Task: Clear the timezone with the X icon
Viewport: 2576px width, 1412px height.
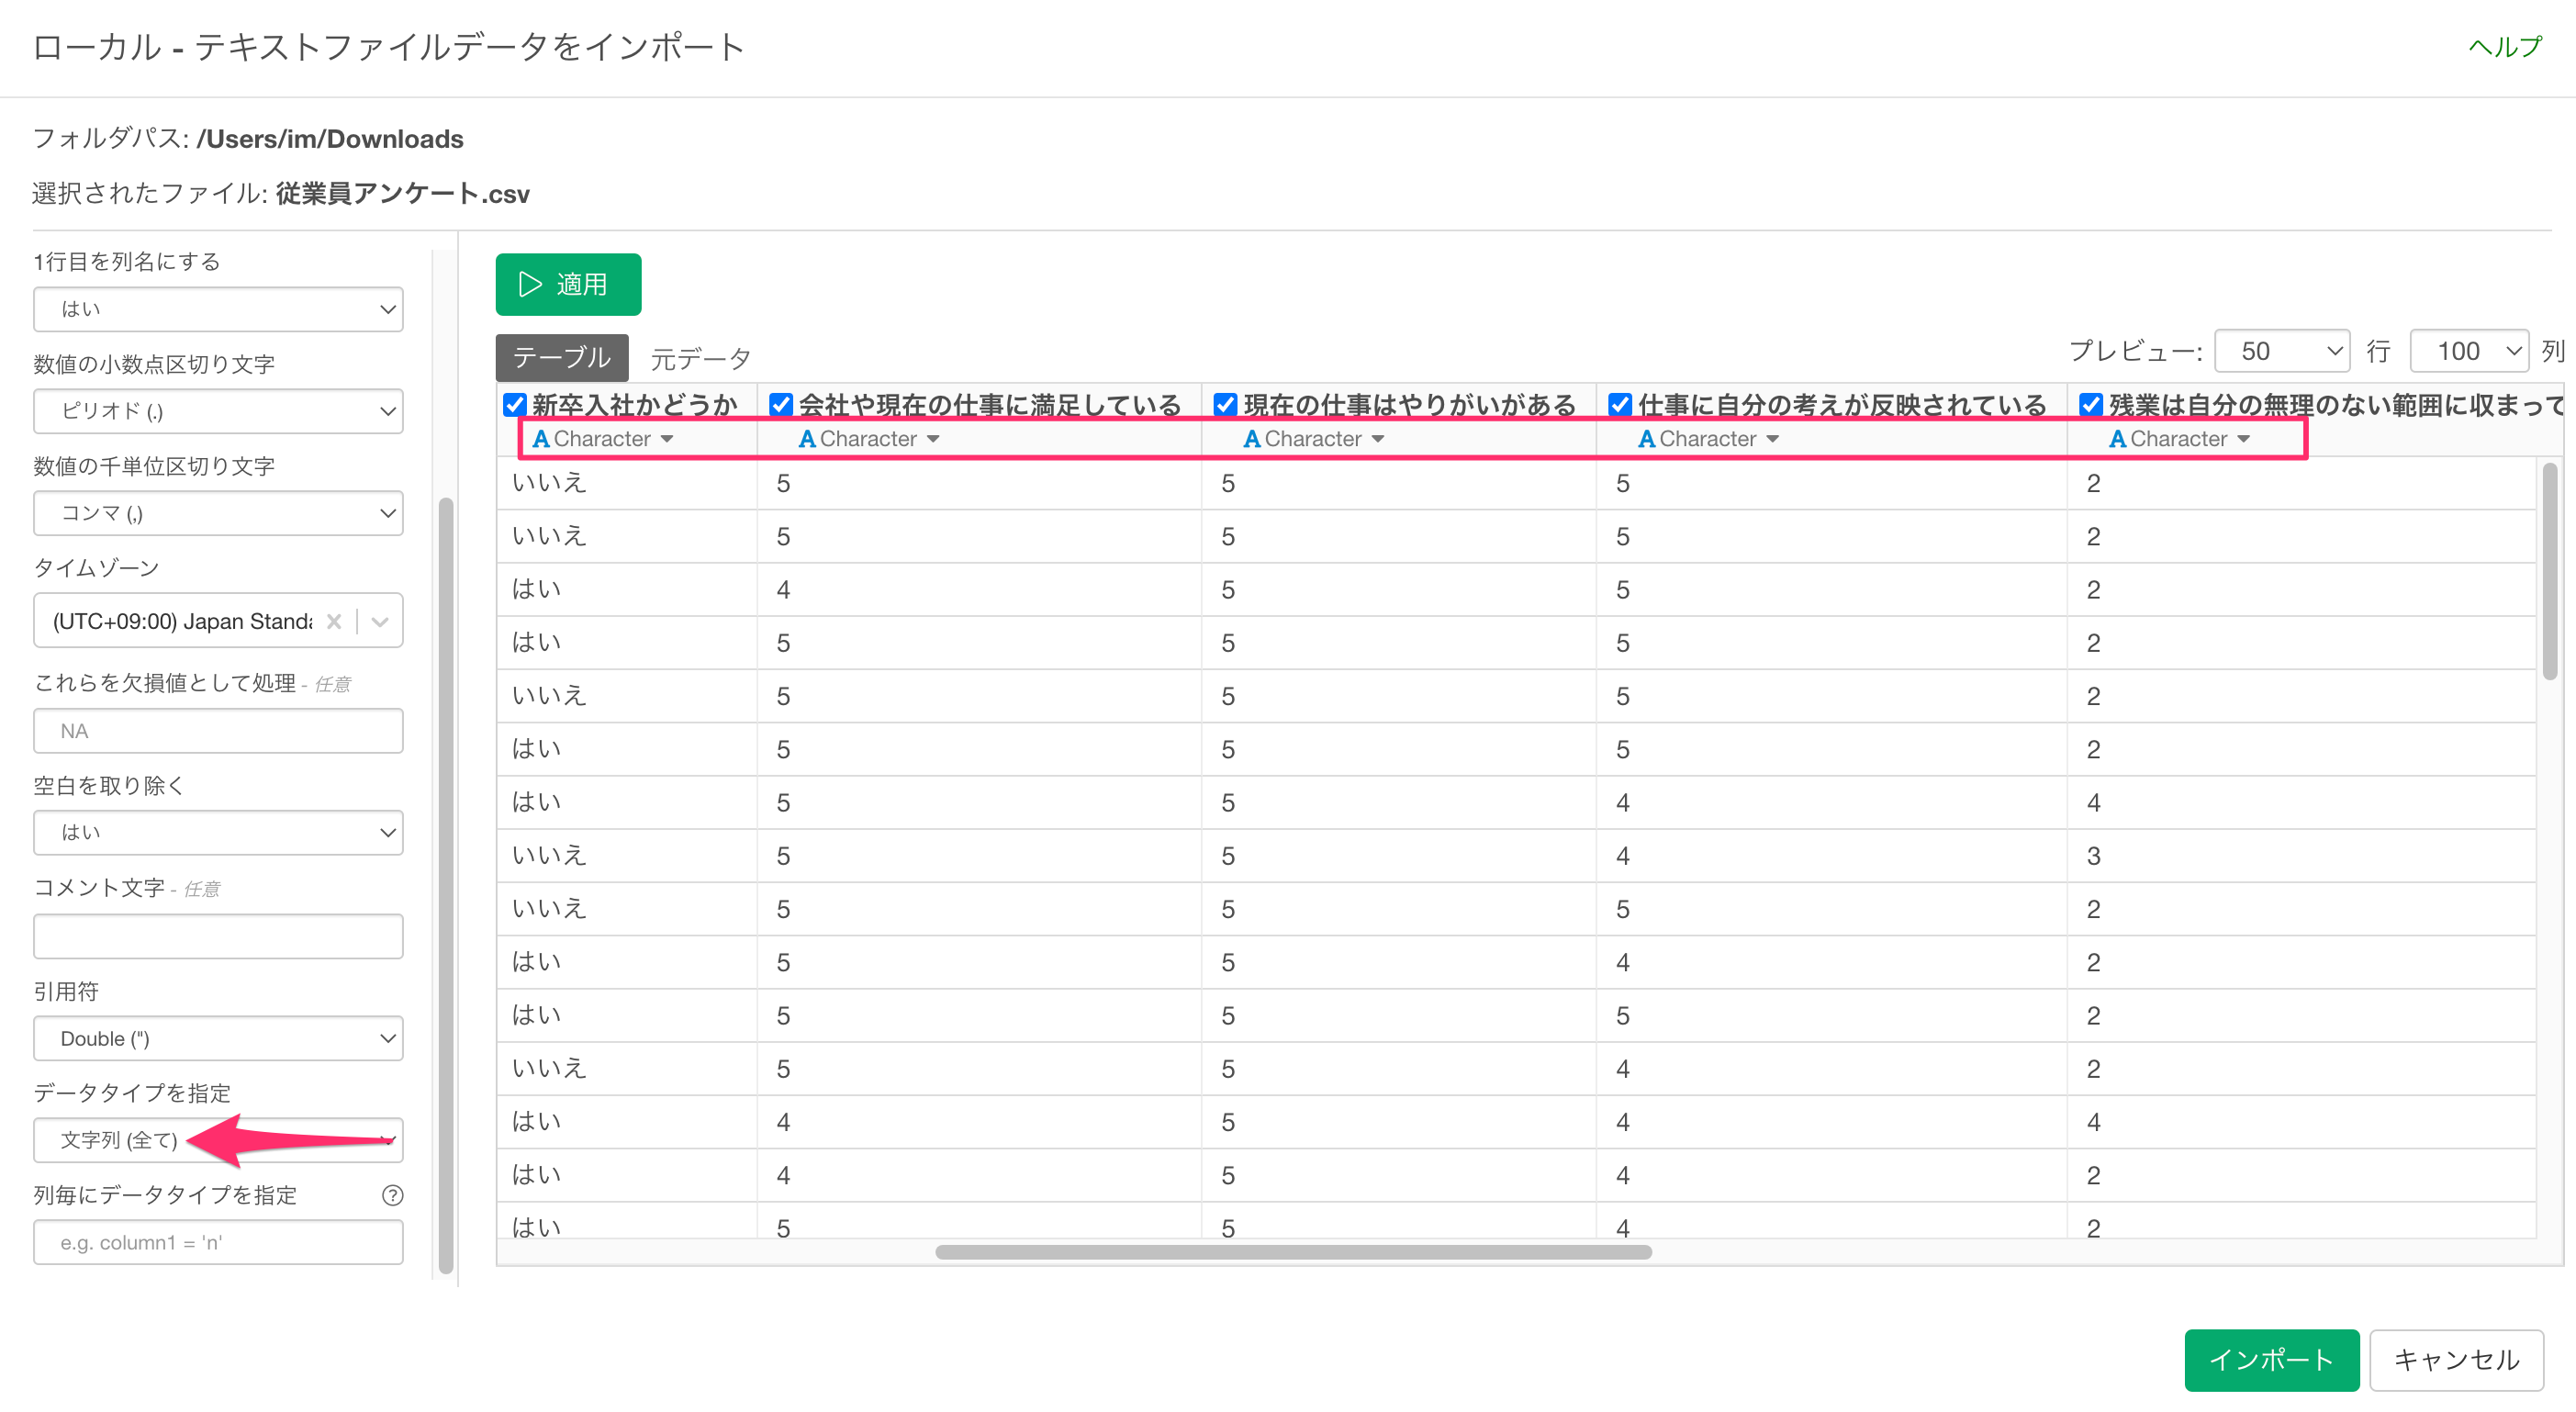Action: [334, 621]
